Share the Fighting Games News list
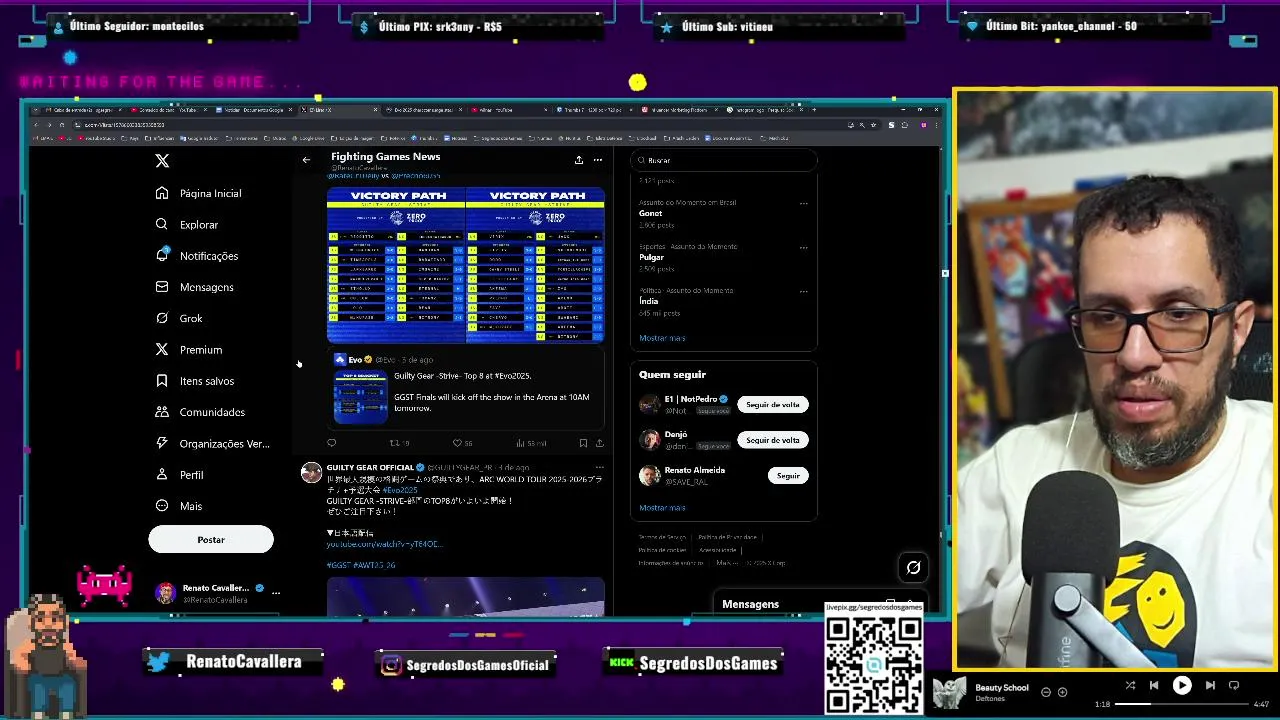The width and height of the screenshot is (1280, 720). point(578,160)
